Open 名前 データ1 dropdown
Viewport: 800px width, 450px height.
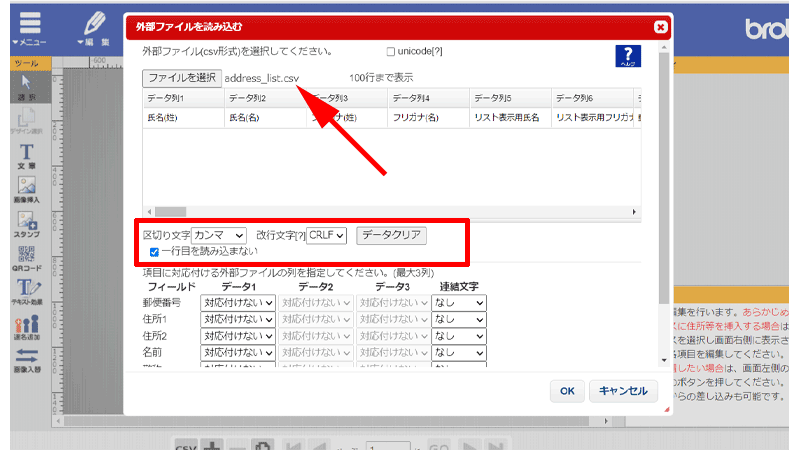pos(238,353)
